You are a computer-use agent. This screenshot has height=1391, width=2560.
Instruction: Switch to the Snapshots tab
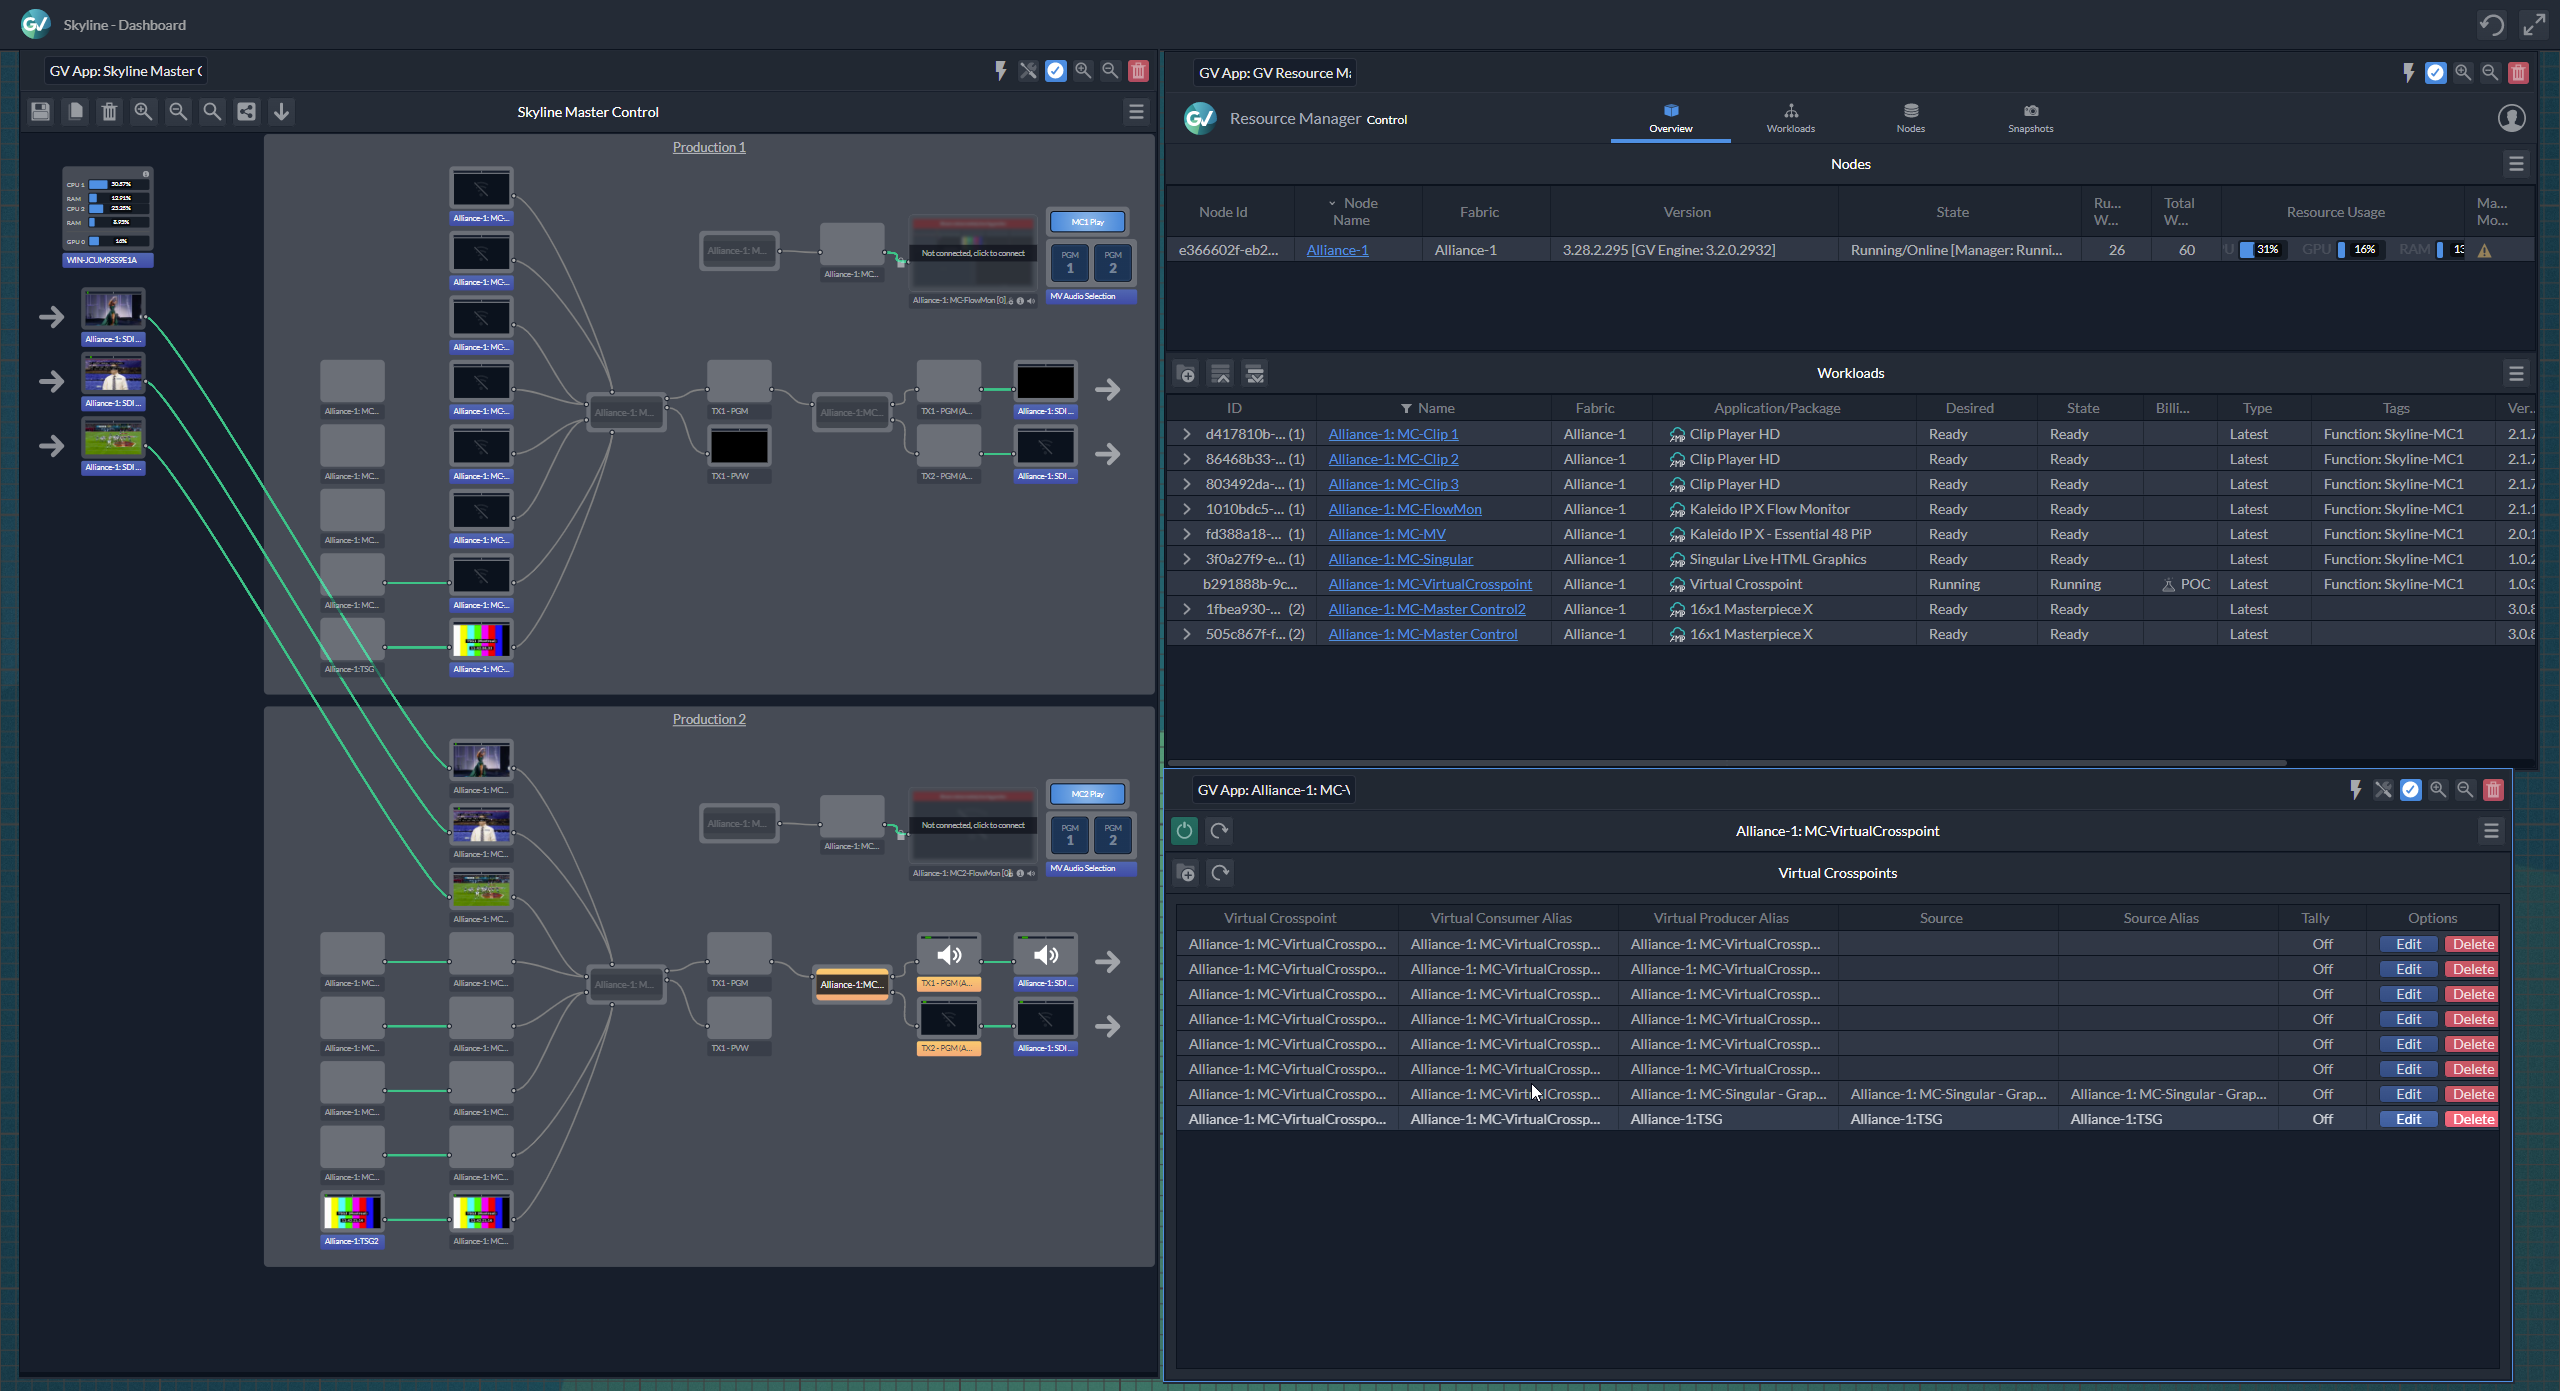pos(2030,118)
